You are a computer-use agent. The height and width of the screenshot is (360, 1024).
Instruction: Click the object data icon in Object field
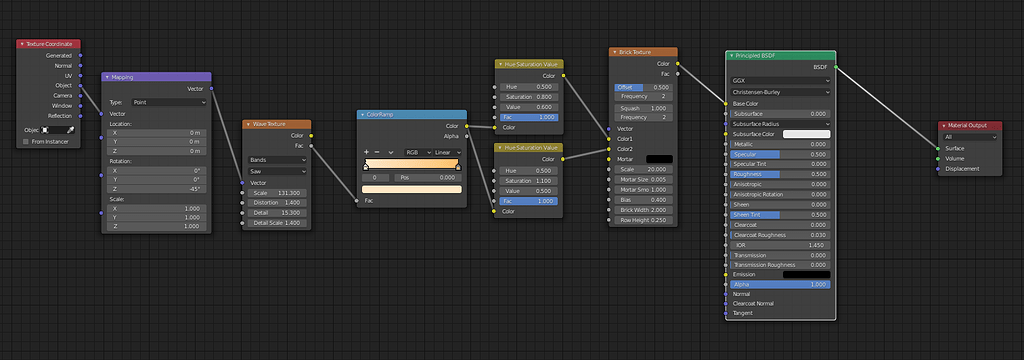click(x=45, y=130)
